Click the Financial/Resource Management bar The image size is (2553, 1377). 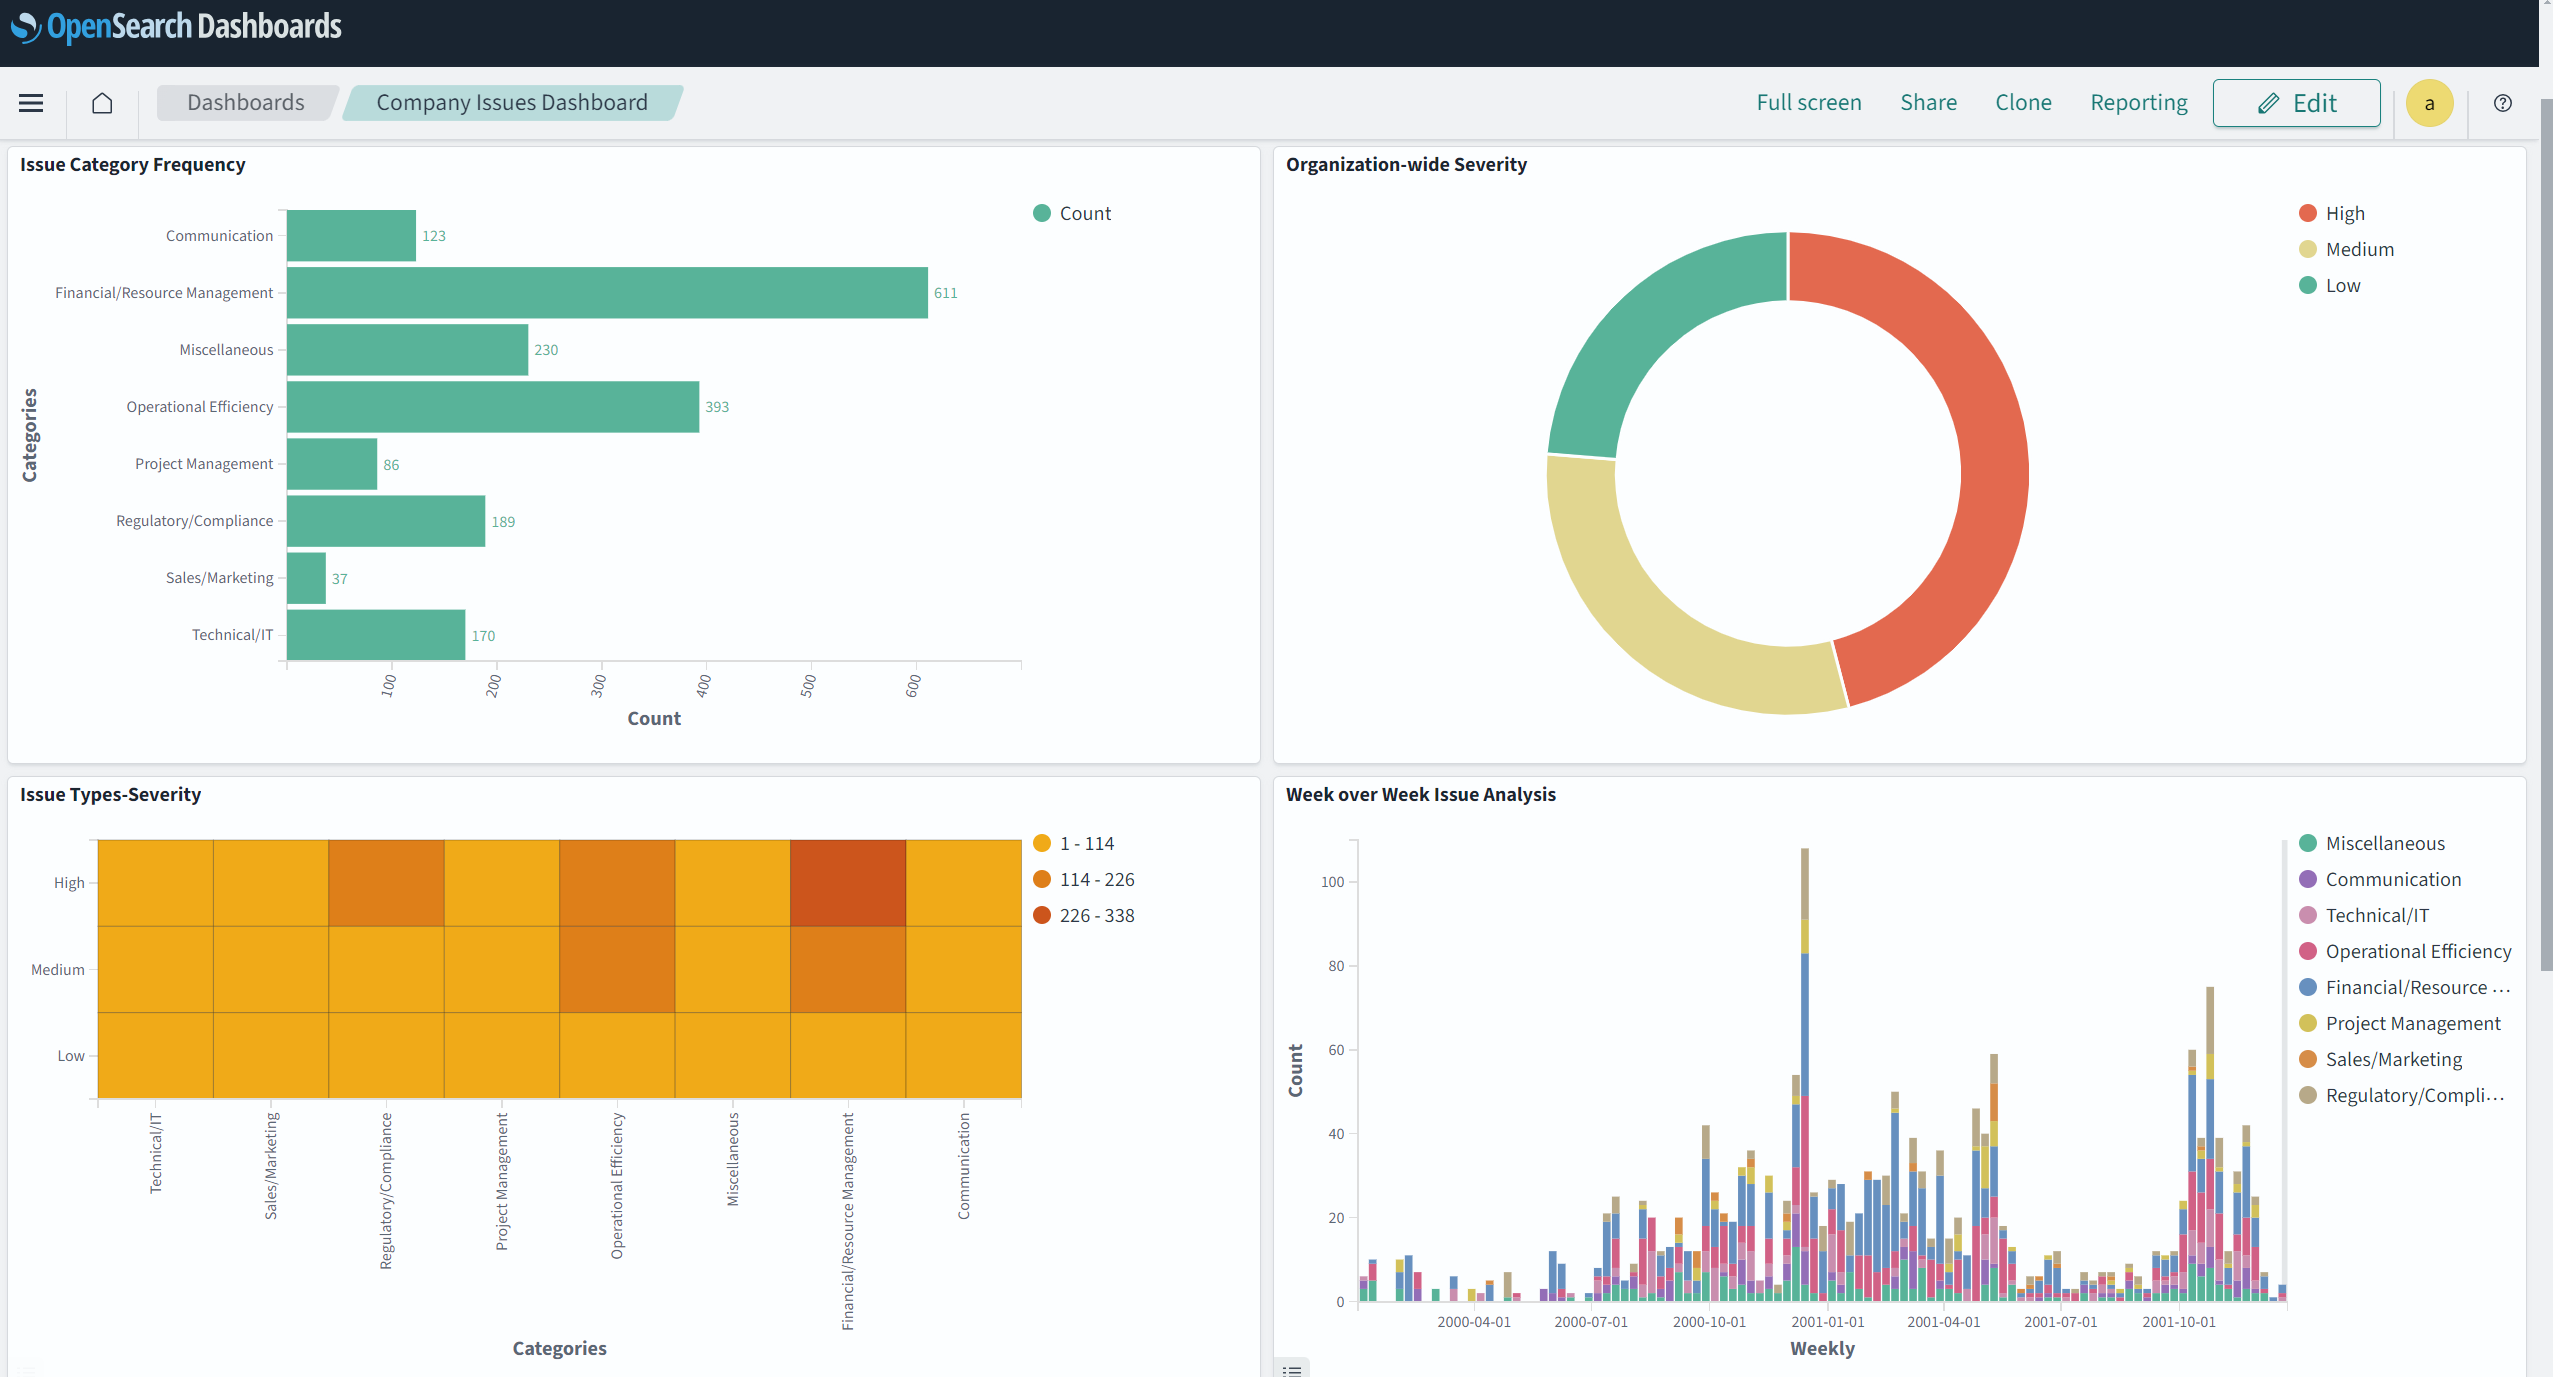606,292
